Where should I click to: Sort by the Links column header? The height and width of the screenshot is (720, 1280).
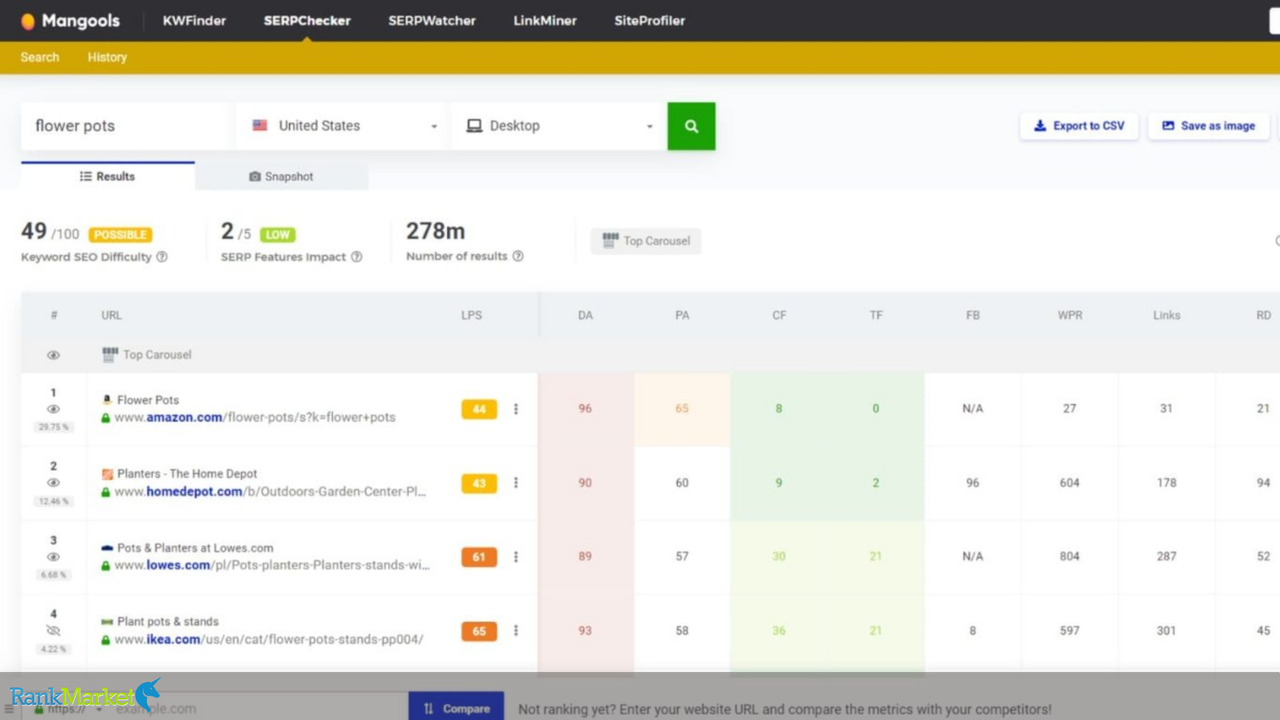1166,315
